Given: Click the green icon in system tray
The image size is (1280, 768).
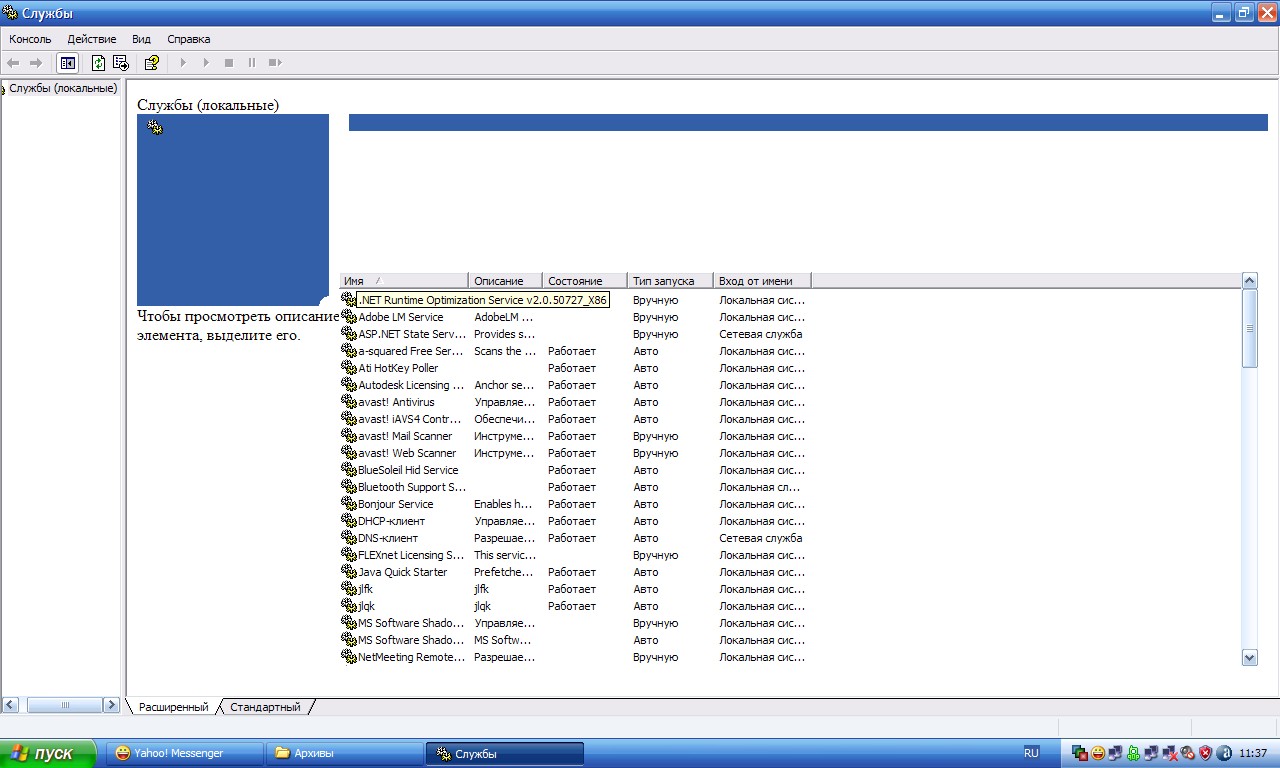Looking at the screenshot, I should tap(1133, 753).
